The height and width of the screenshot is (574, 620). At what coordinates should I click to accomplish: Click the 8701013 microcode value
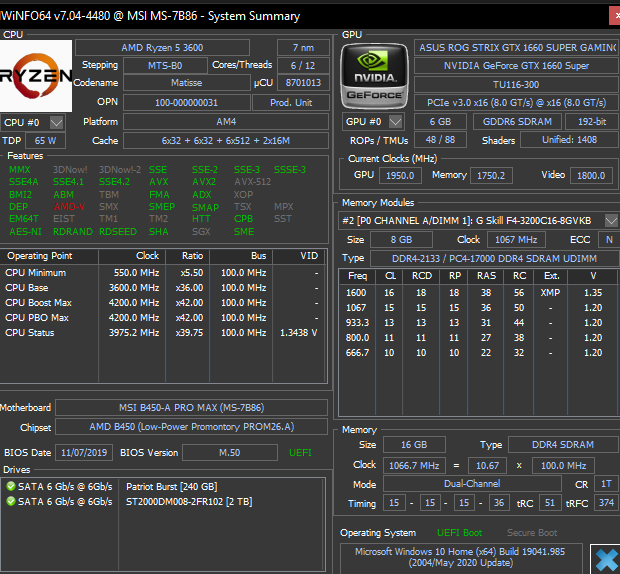tap(303, 83)
